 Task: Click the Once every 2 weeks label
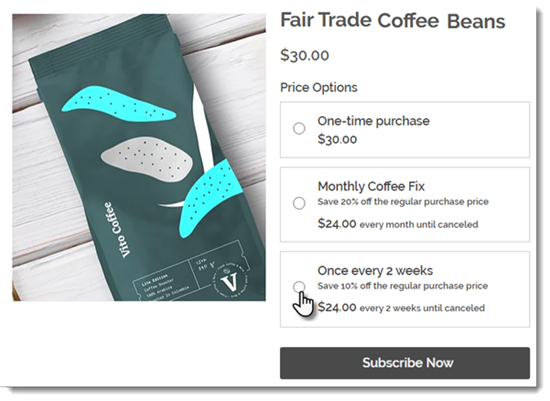(x=375, y=270)
